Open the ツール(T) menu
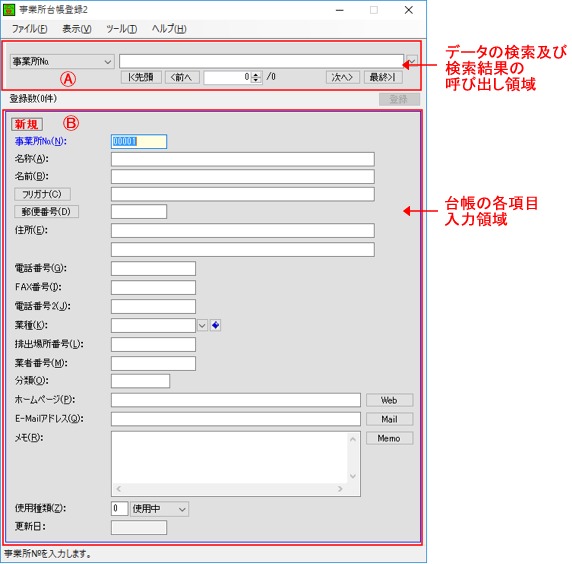Image resolution: width=572 pixels, height=564 pixels. click(x=121, y=29)
